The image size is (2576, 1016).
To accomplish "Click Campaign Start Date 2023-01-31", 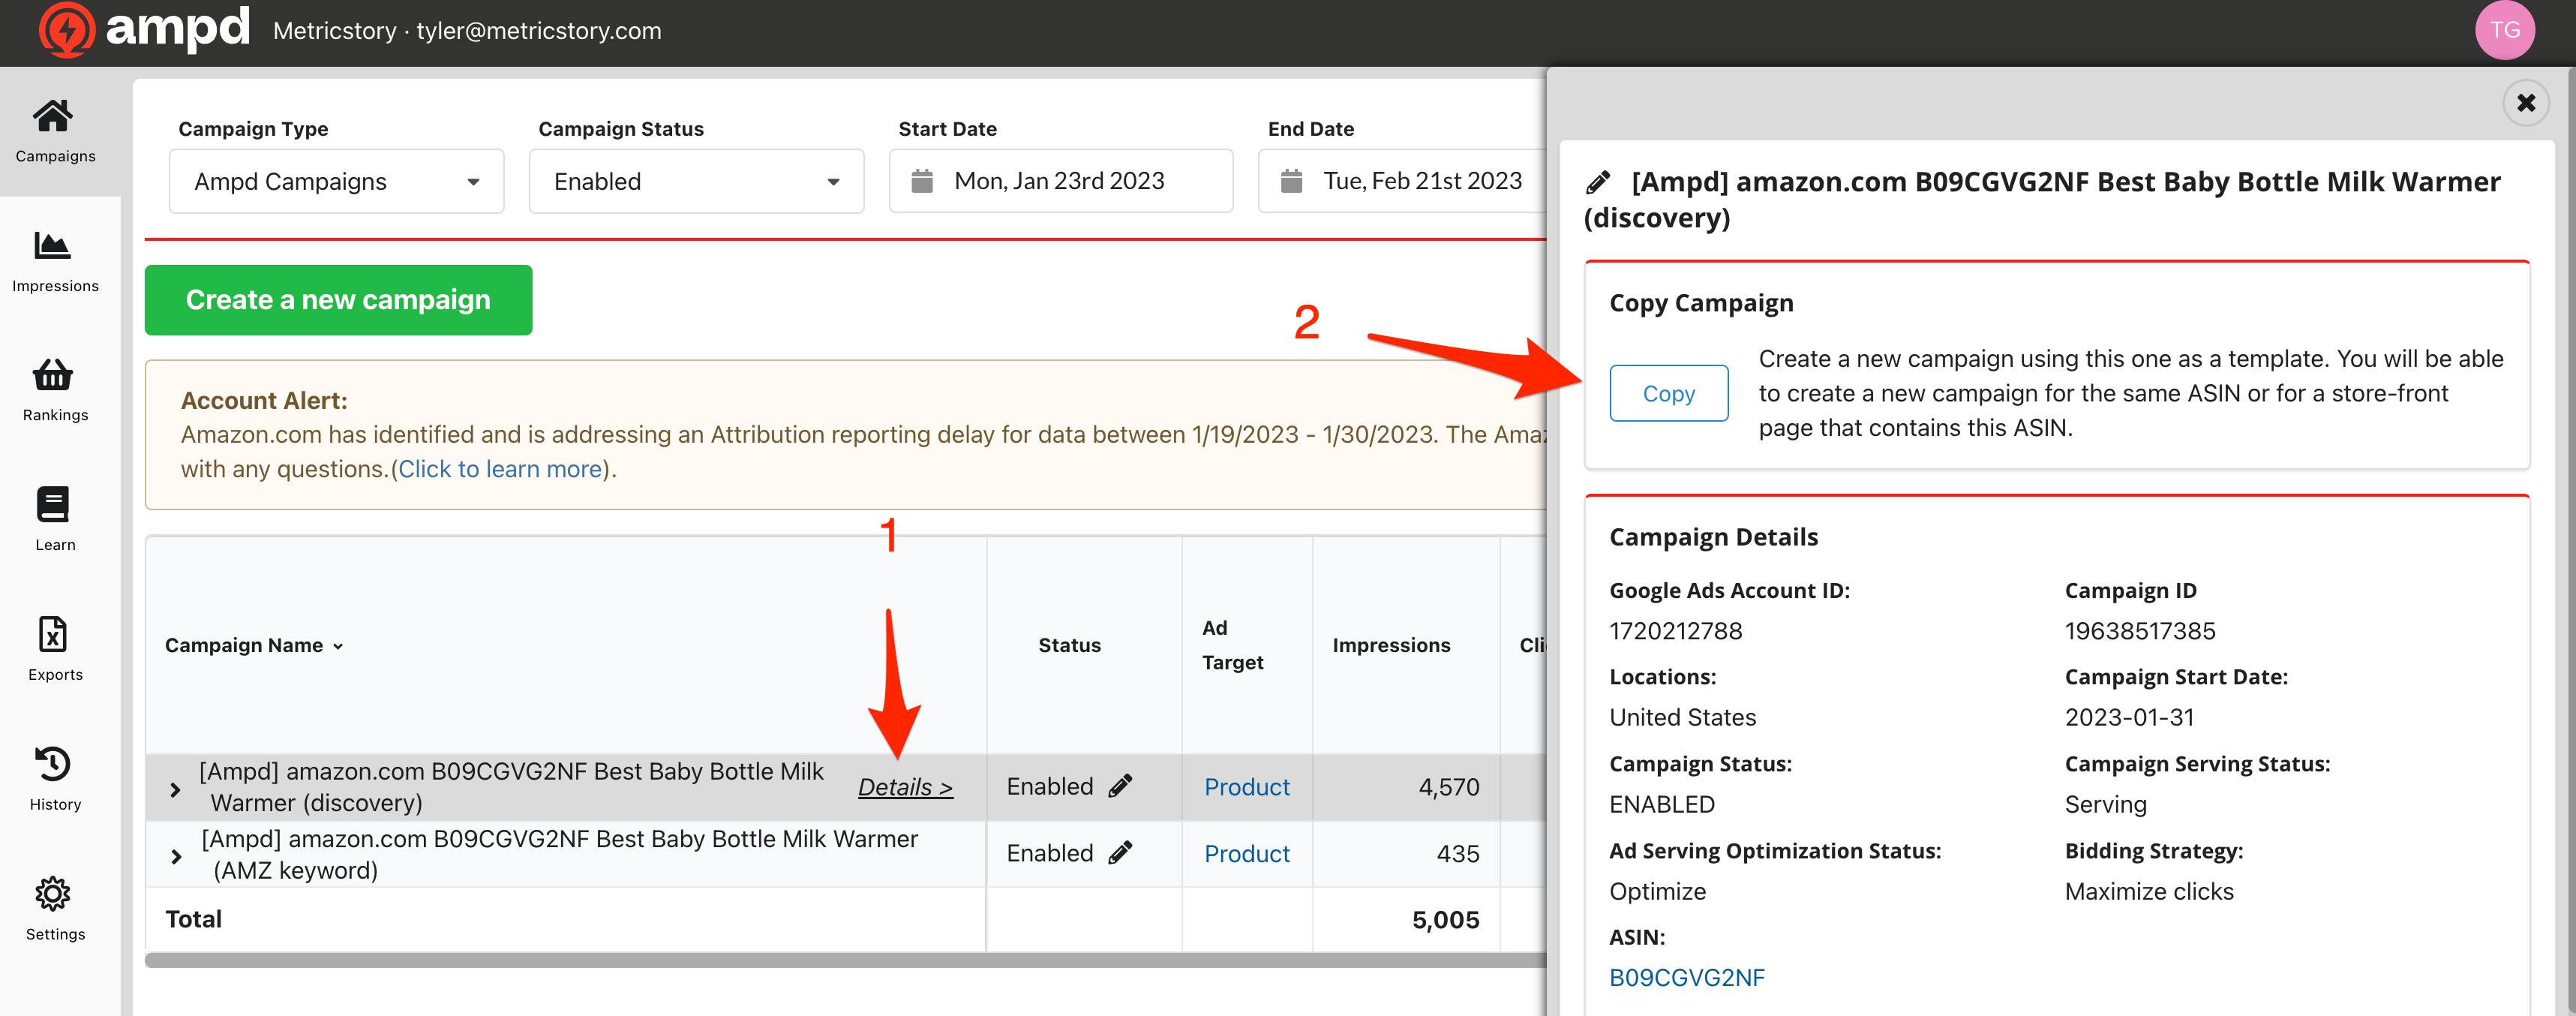I will pos(2129,717).
